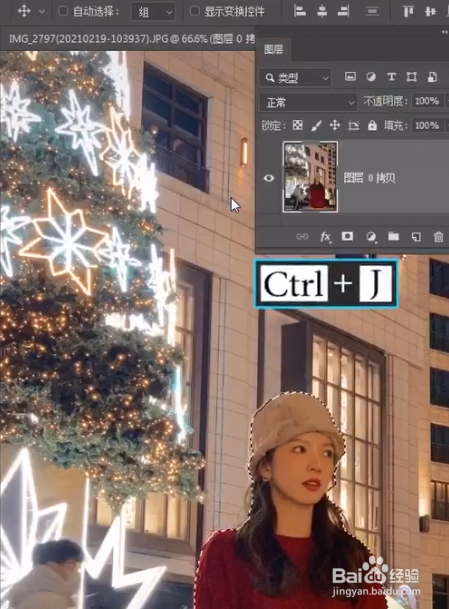449x609 pixels.
Task: Create a new layer
Action: click(416, 237)
